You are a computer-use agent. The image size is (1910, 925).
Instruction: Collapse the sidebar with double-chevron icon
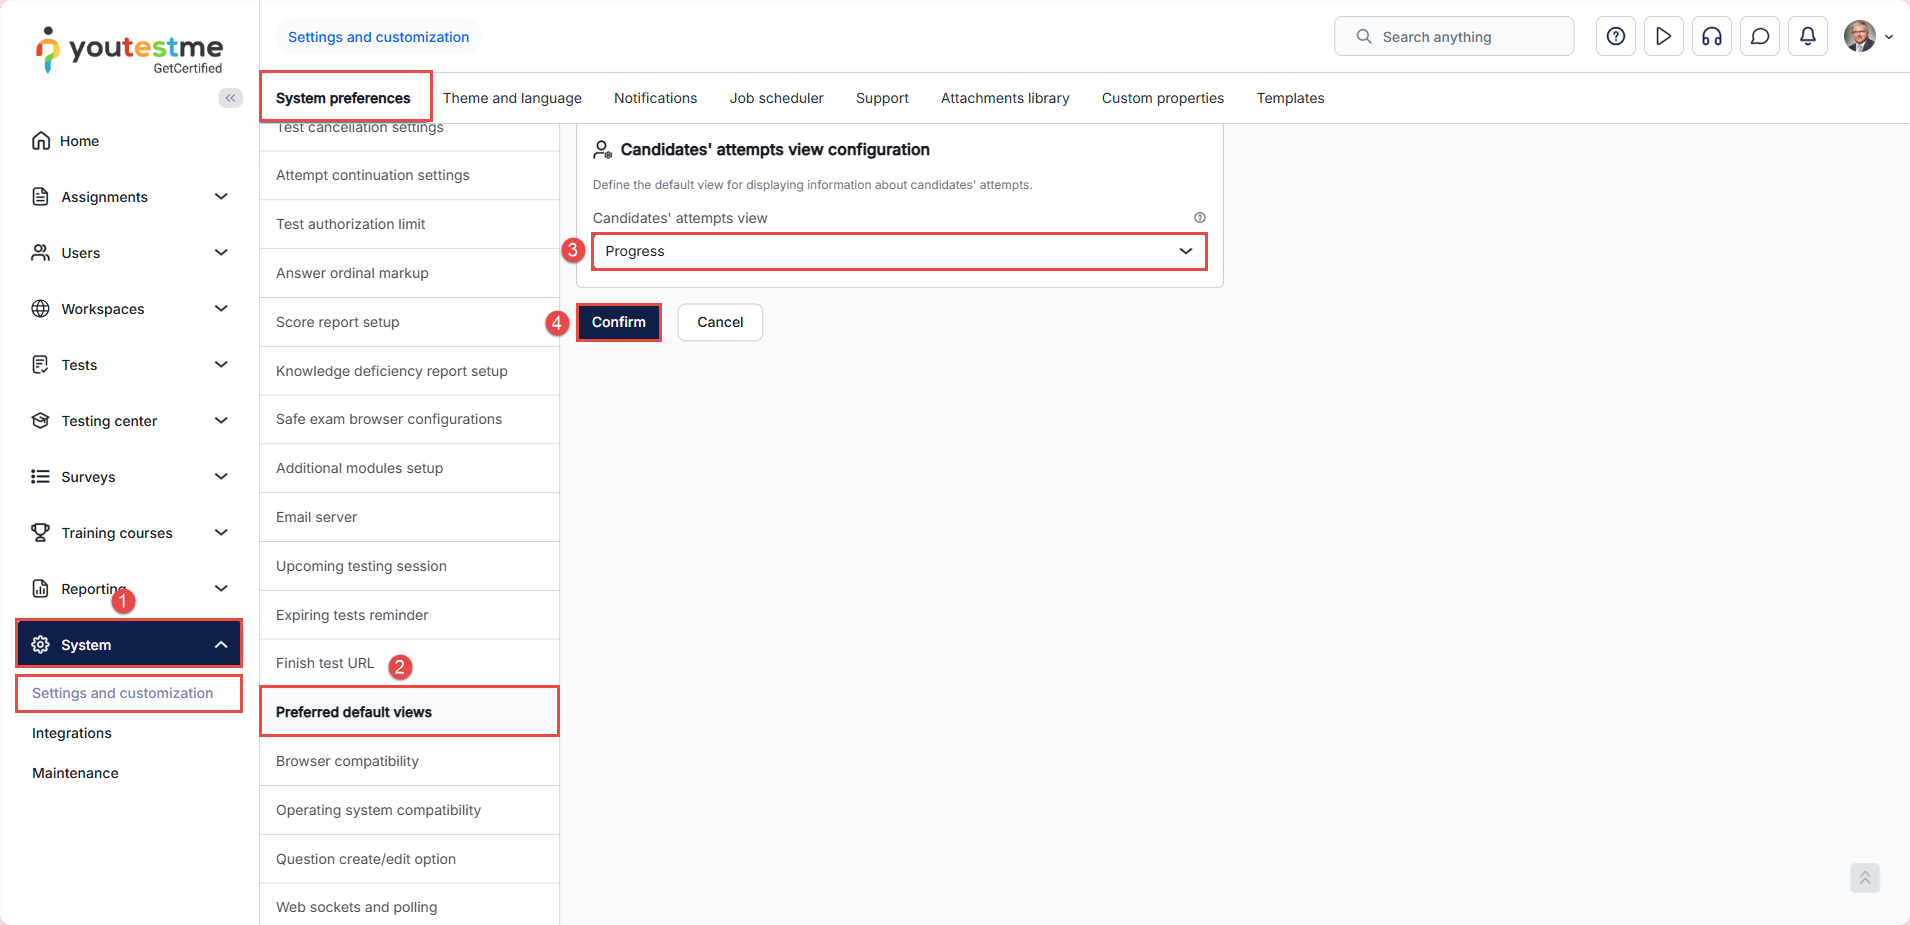230,98
